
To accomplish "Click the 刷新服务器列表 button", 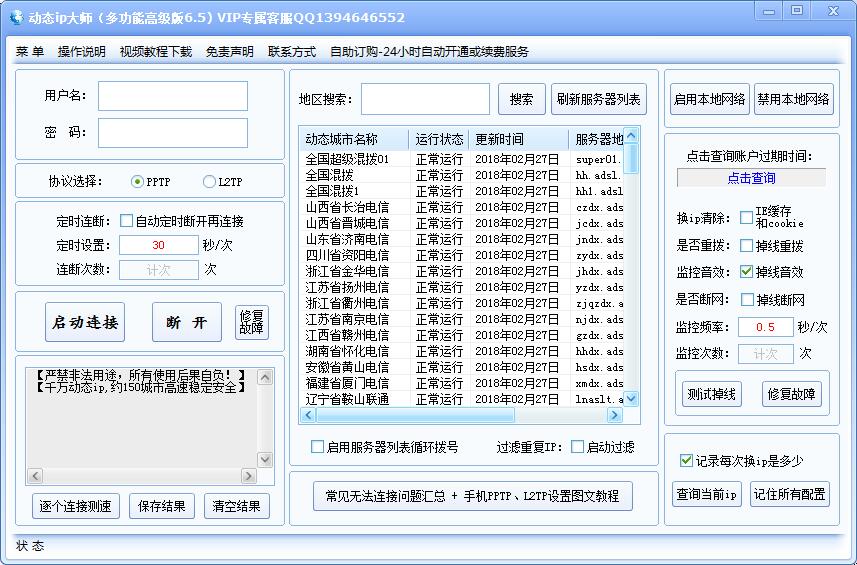I will coord(598,99).
